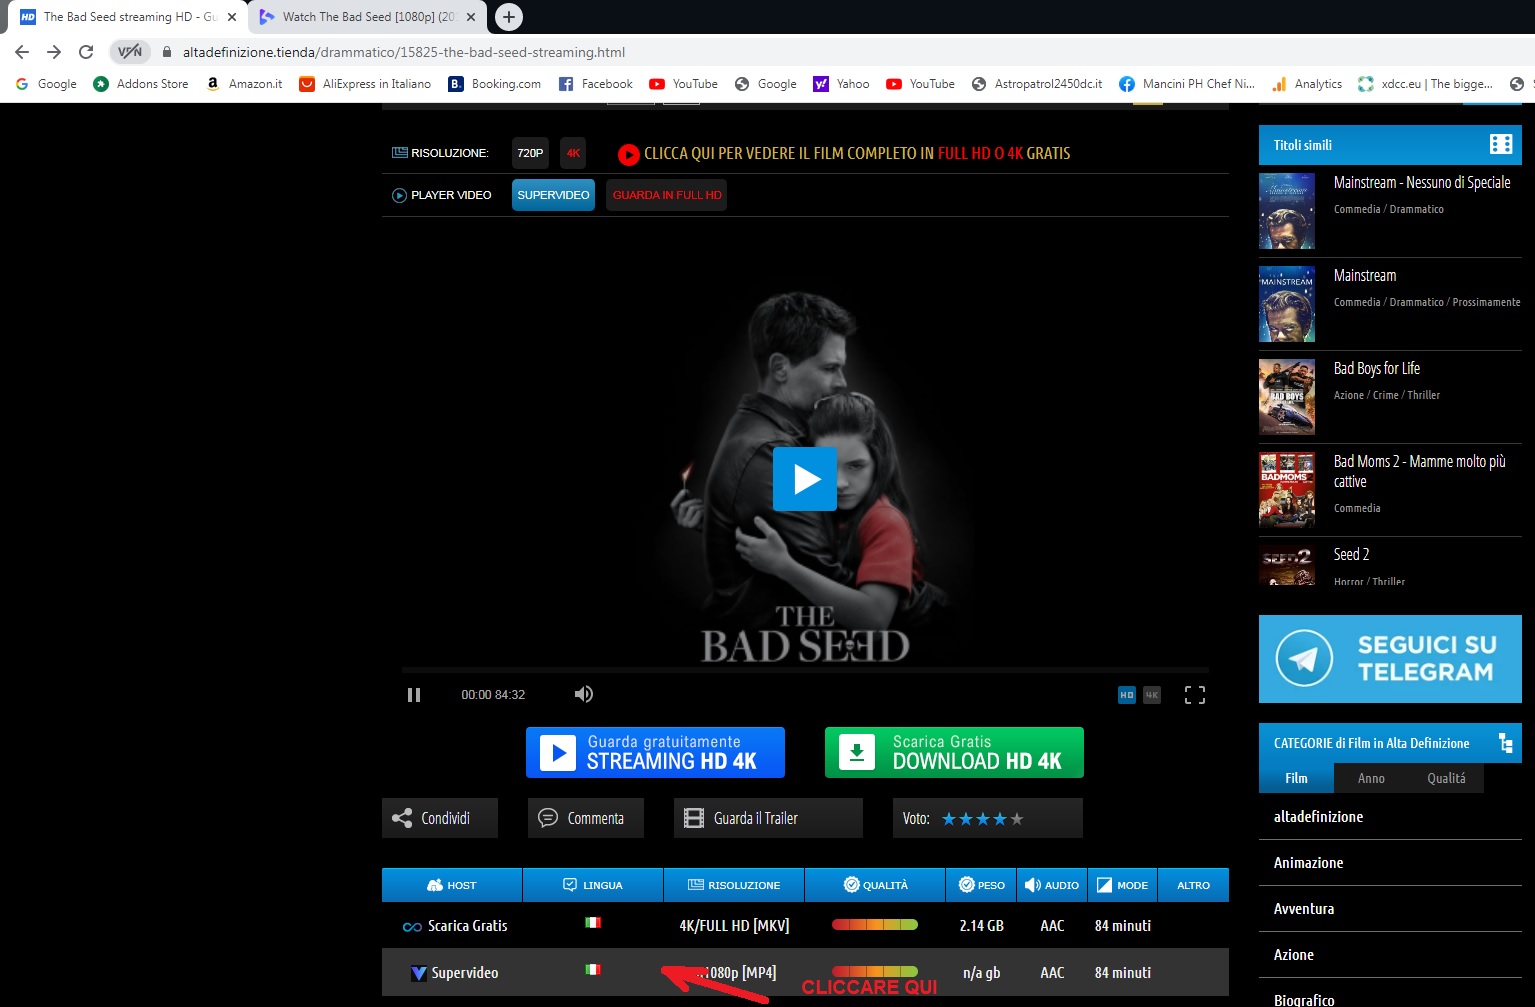
Task: Rate the film with the first star
Action: coord(949,819)
